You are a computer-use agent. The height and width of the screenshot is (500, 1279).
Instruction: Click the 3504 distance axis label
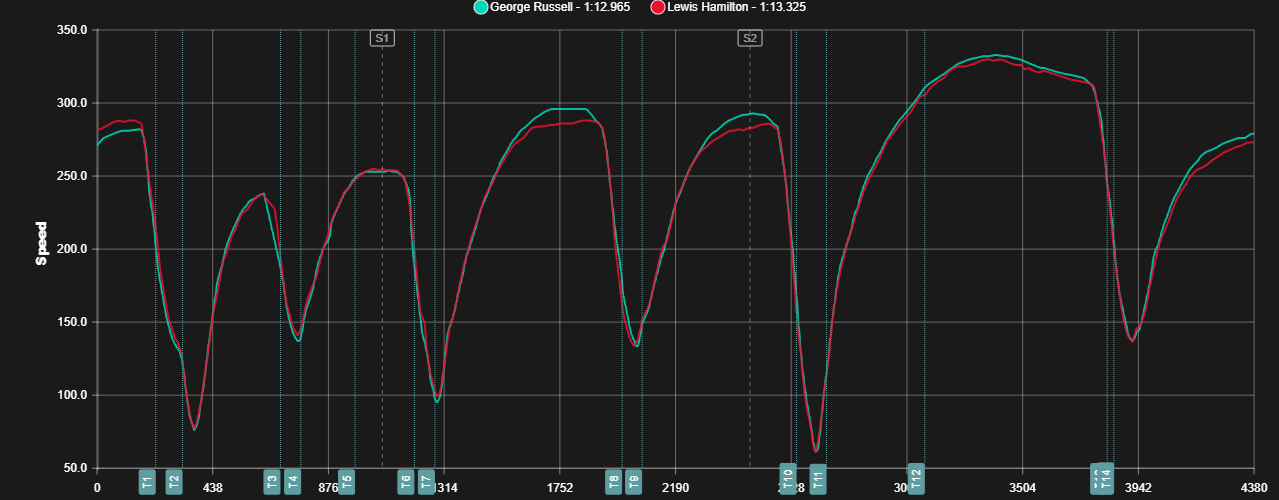pyautogui.click(x=1022, y=488)
